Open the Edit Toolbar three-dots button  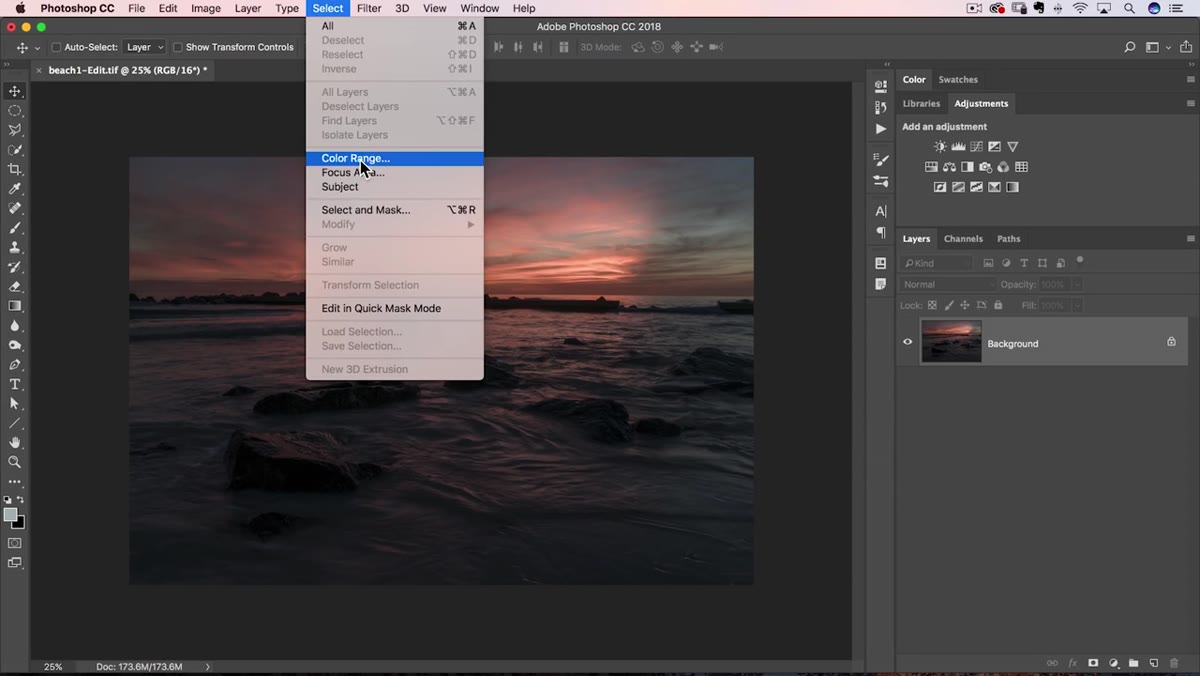[15, 481]
